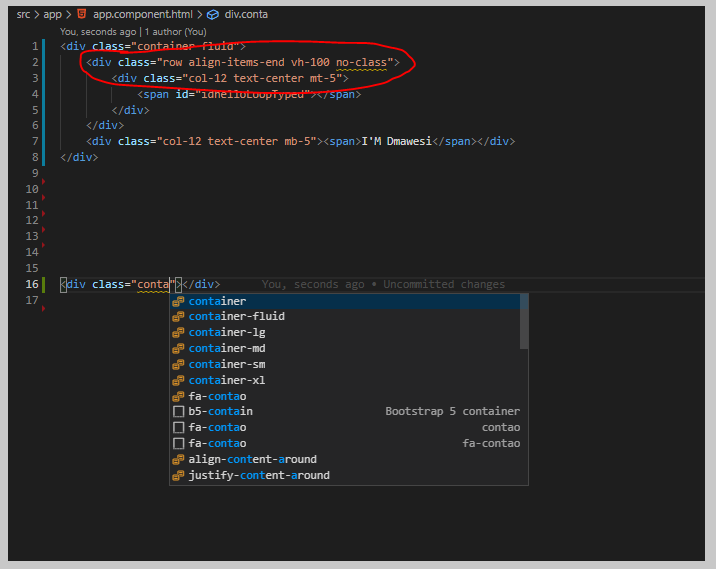
Task: Click class icon beside "container-lg"
Action: coord(178,332)
